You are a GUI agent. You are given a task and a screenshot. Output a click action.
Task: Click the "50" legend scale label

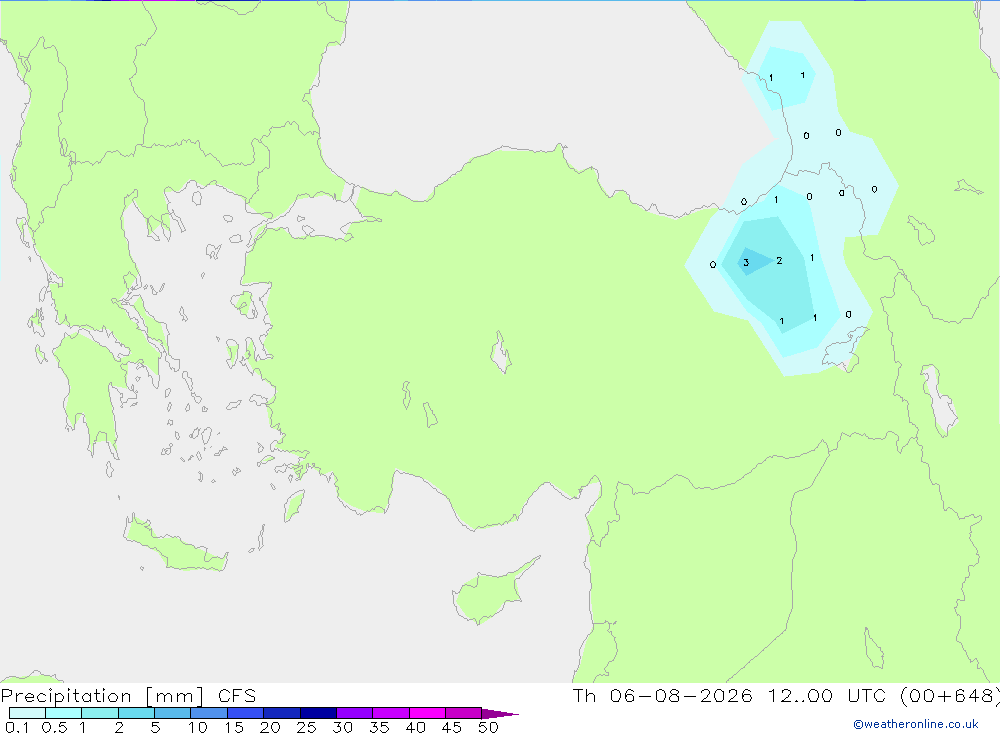[488, 727]
